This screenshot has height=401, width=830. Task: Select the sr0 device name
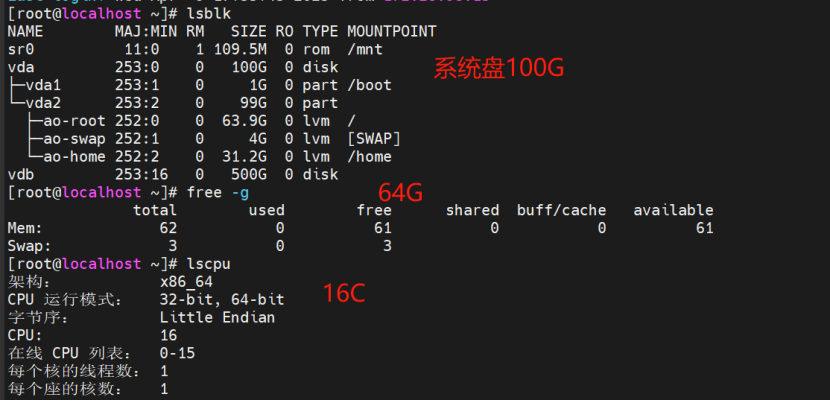click(21, 50)
